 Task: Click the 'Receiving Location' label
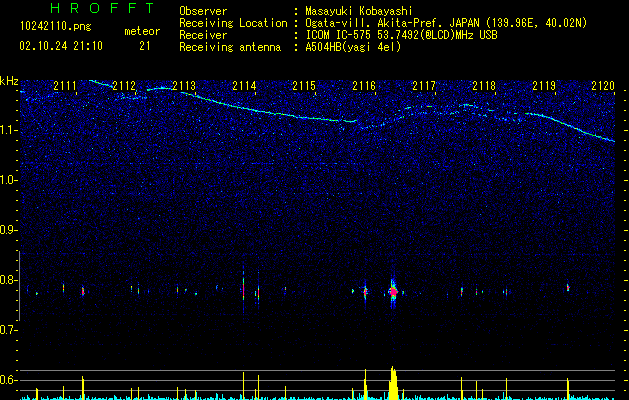click(233, 23)
